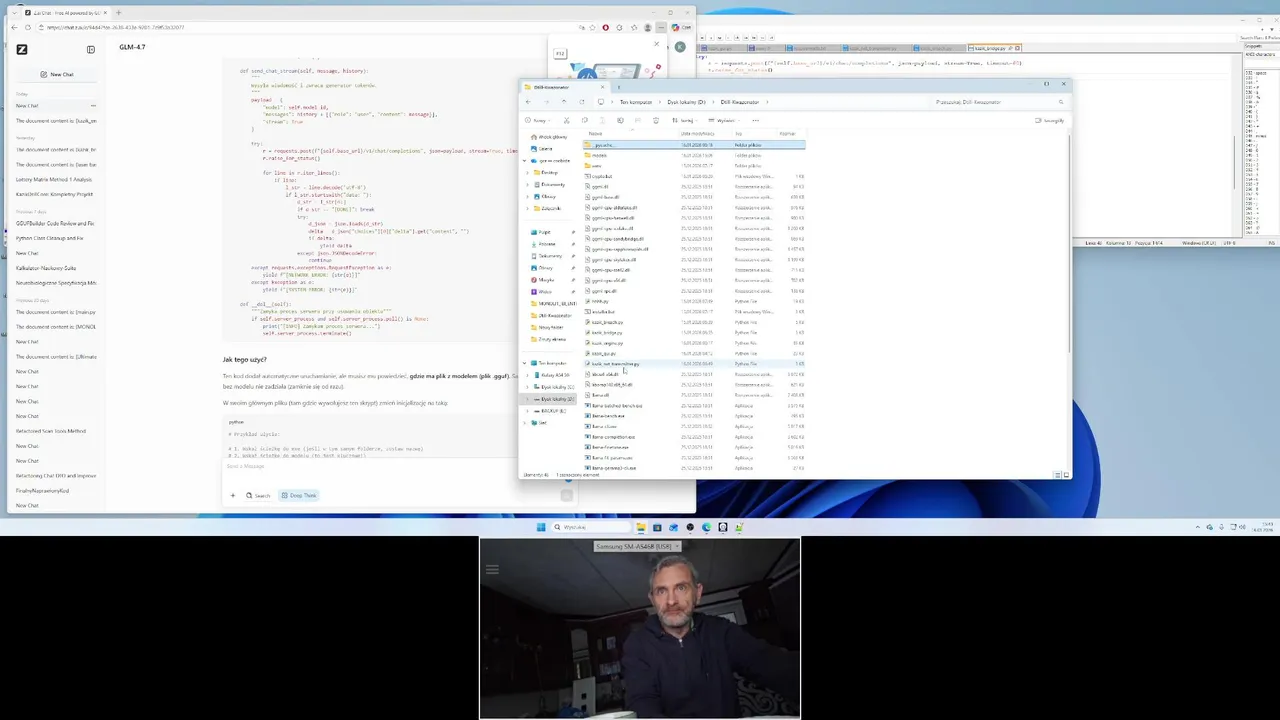Sort by Data modyfikacji column header
1280x720 pixels.
click(697, 133)
